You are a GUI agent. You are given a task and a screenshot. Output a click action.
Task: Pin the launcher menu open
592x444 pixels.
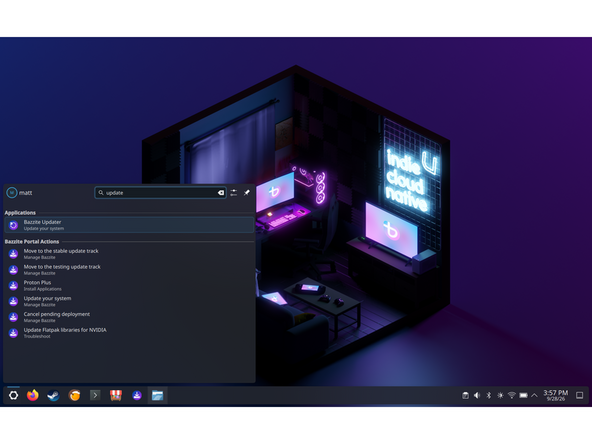247,193
